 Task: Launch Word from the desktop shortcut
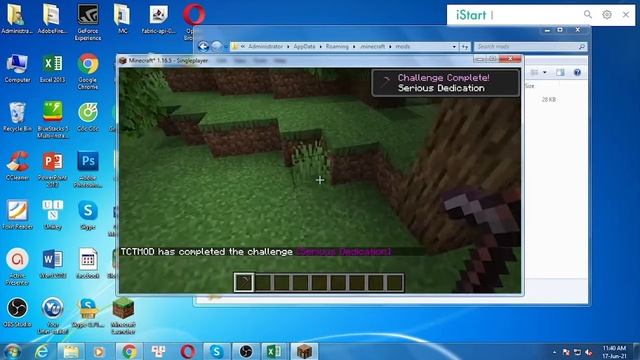(52, 264)
